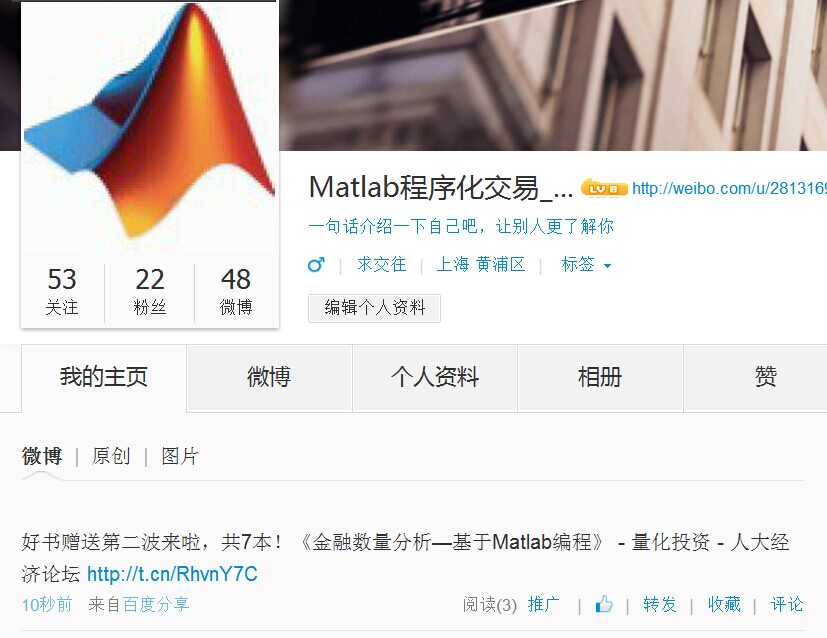Open 评论 comments on the post
The height and width of the screenshot is (638, 827).
[x=787, y=604]
